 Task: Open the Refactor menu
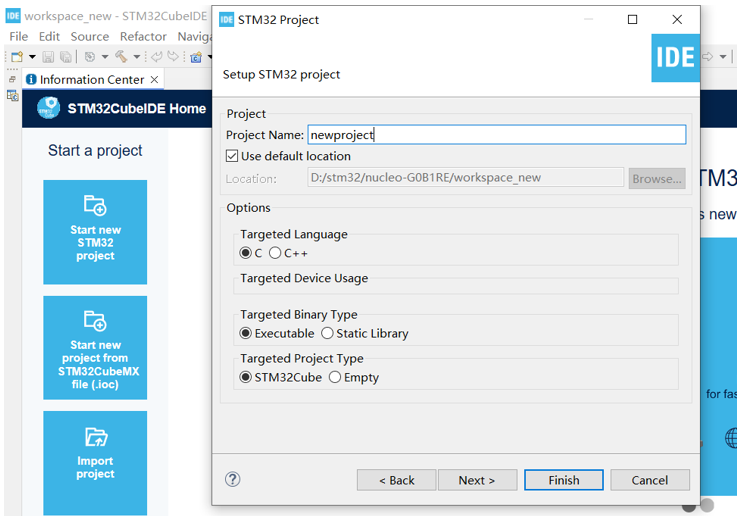[143, 36]
